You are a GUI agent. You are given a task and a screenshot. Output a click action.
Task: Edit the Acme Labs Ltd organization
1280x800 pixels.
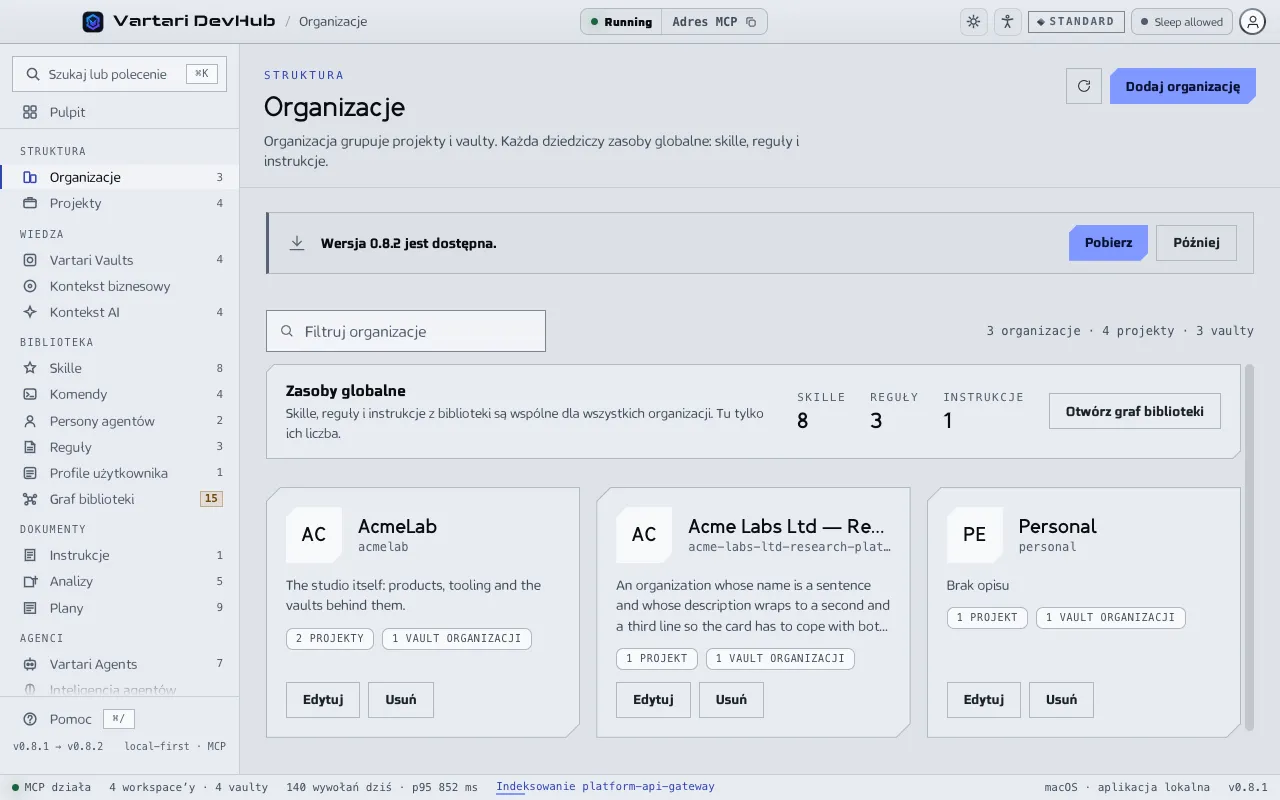(653, 700)
